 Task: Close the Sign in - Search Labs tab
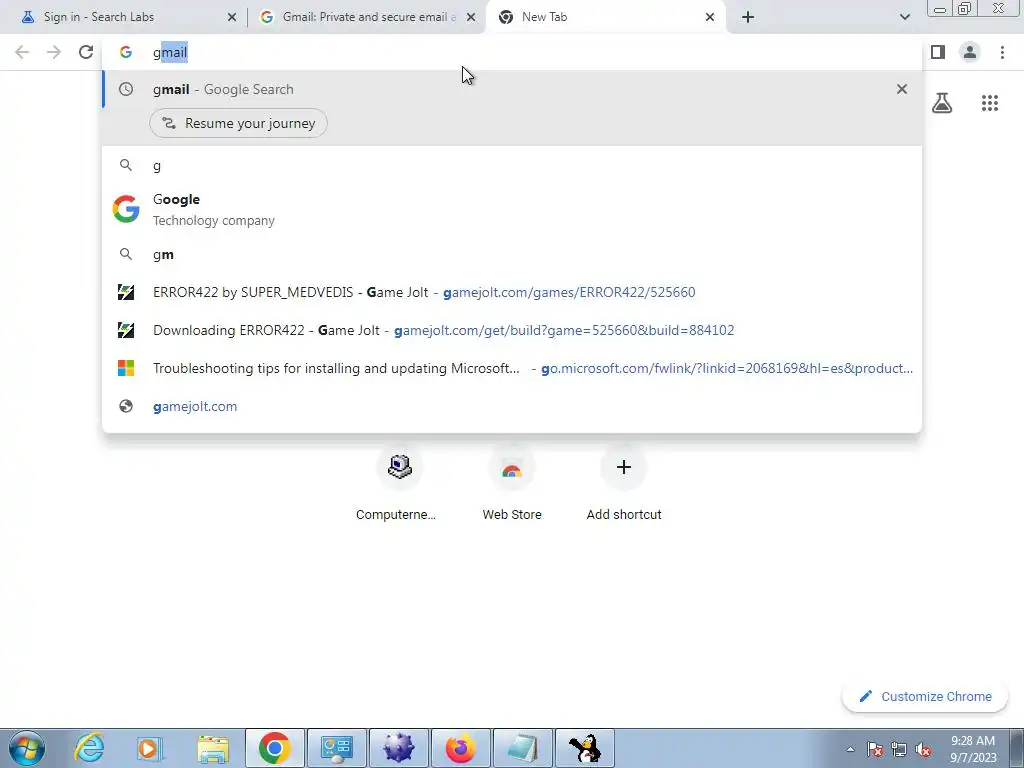point(232,17)
